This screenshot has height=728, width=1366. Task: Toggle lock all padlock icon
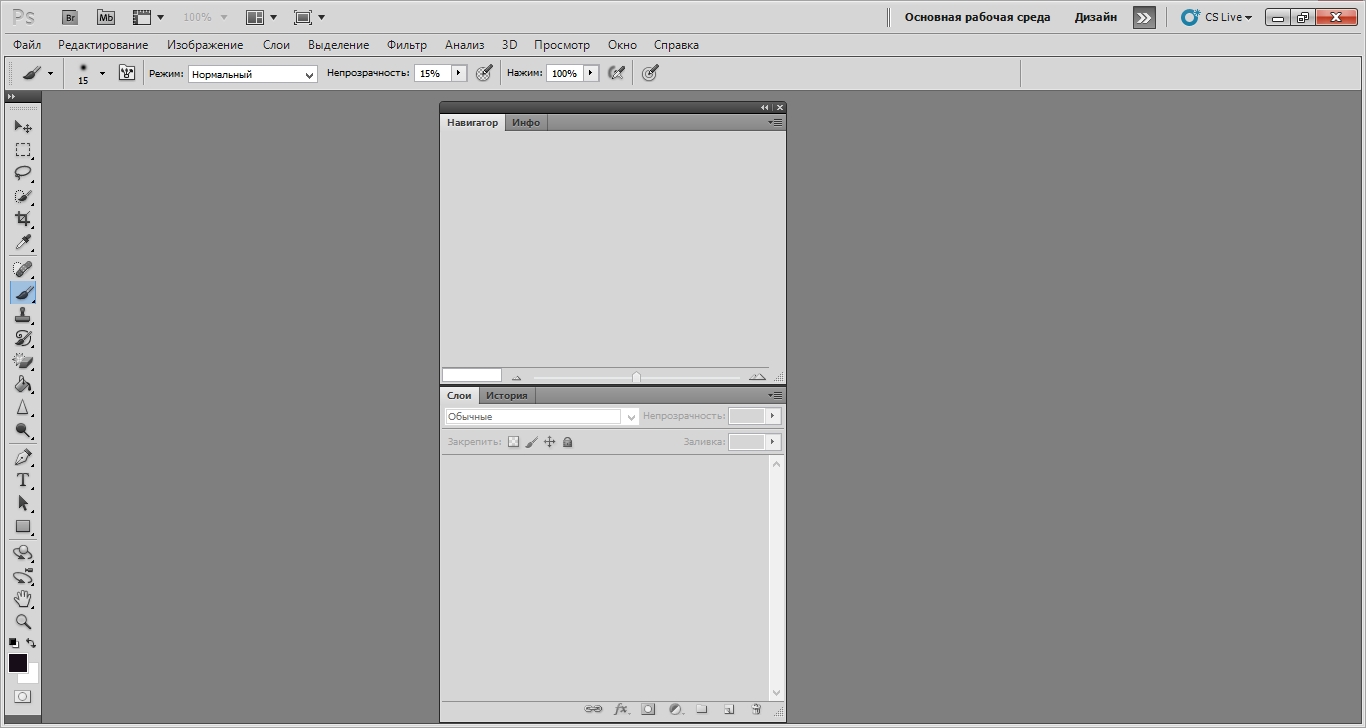tap(567, 441)
